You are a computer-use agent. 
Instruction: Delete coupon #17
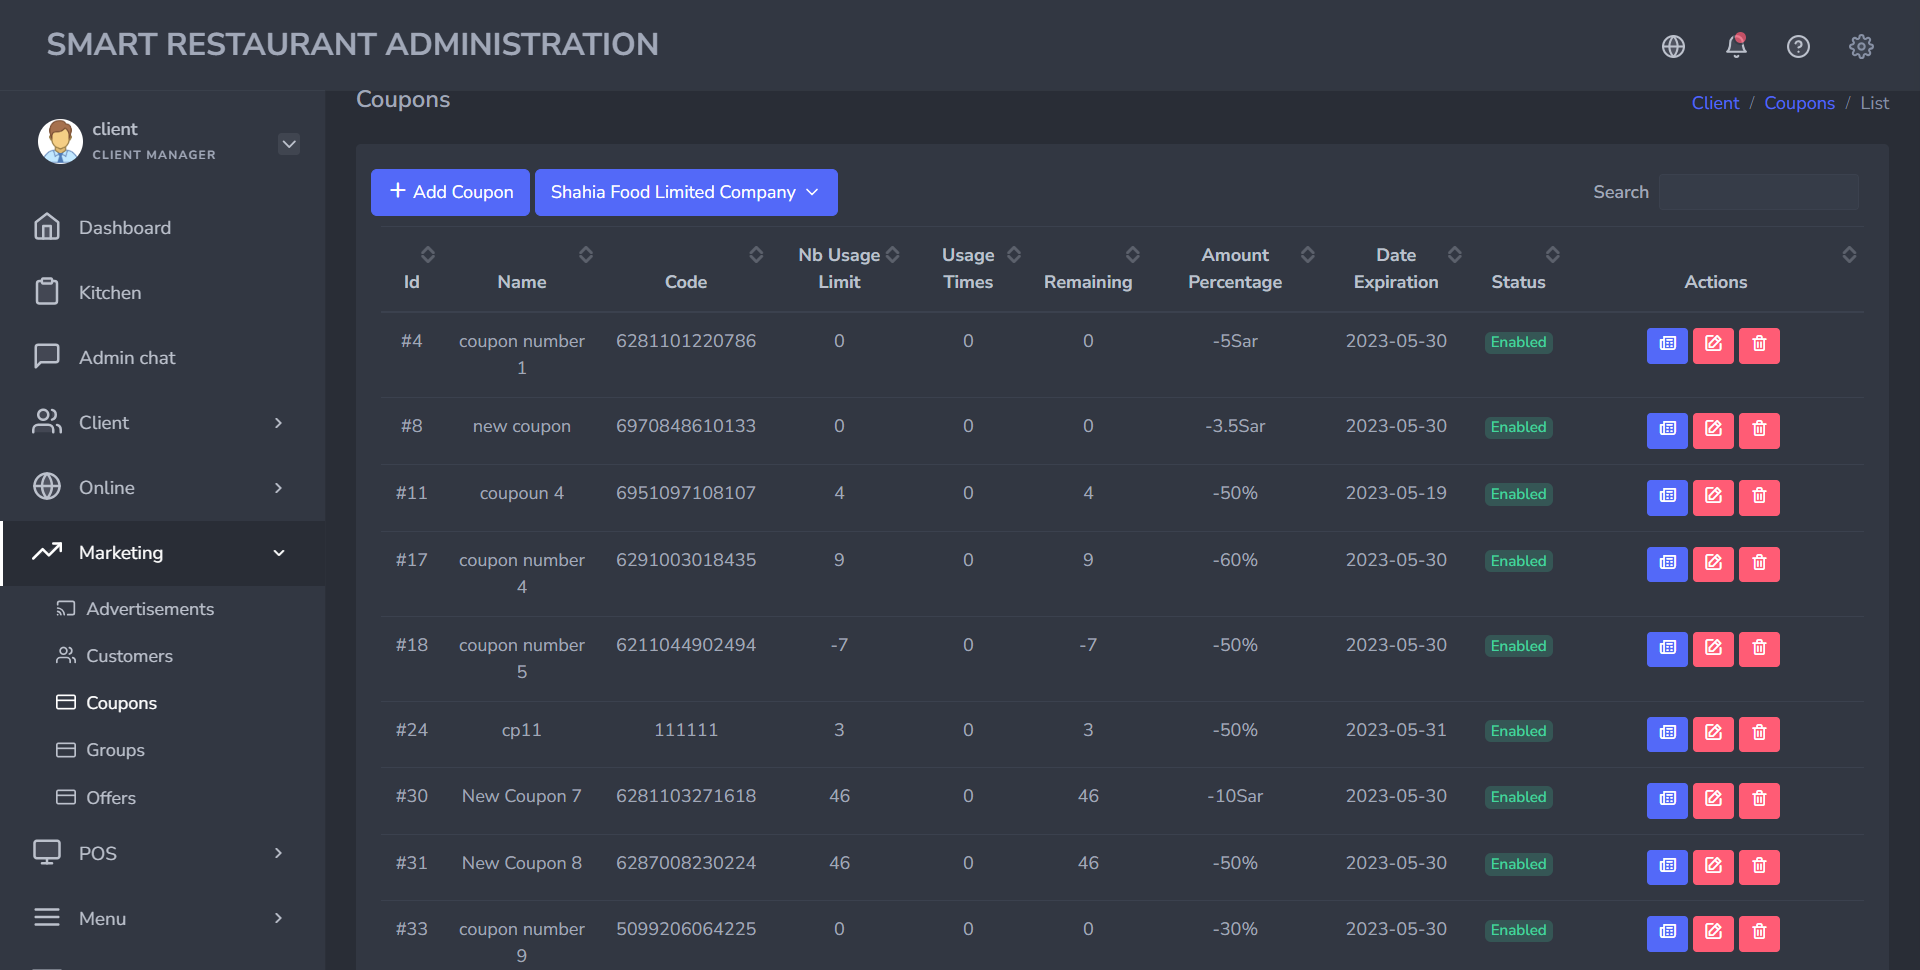pyautogui.click(x=1759, y=564)
